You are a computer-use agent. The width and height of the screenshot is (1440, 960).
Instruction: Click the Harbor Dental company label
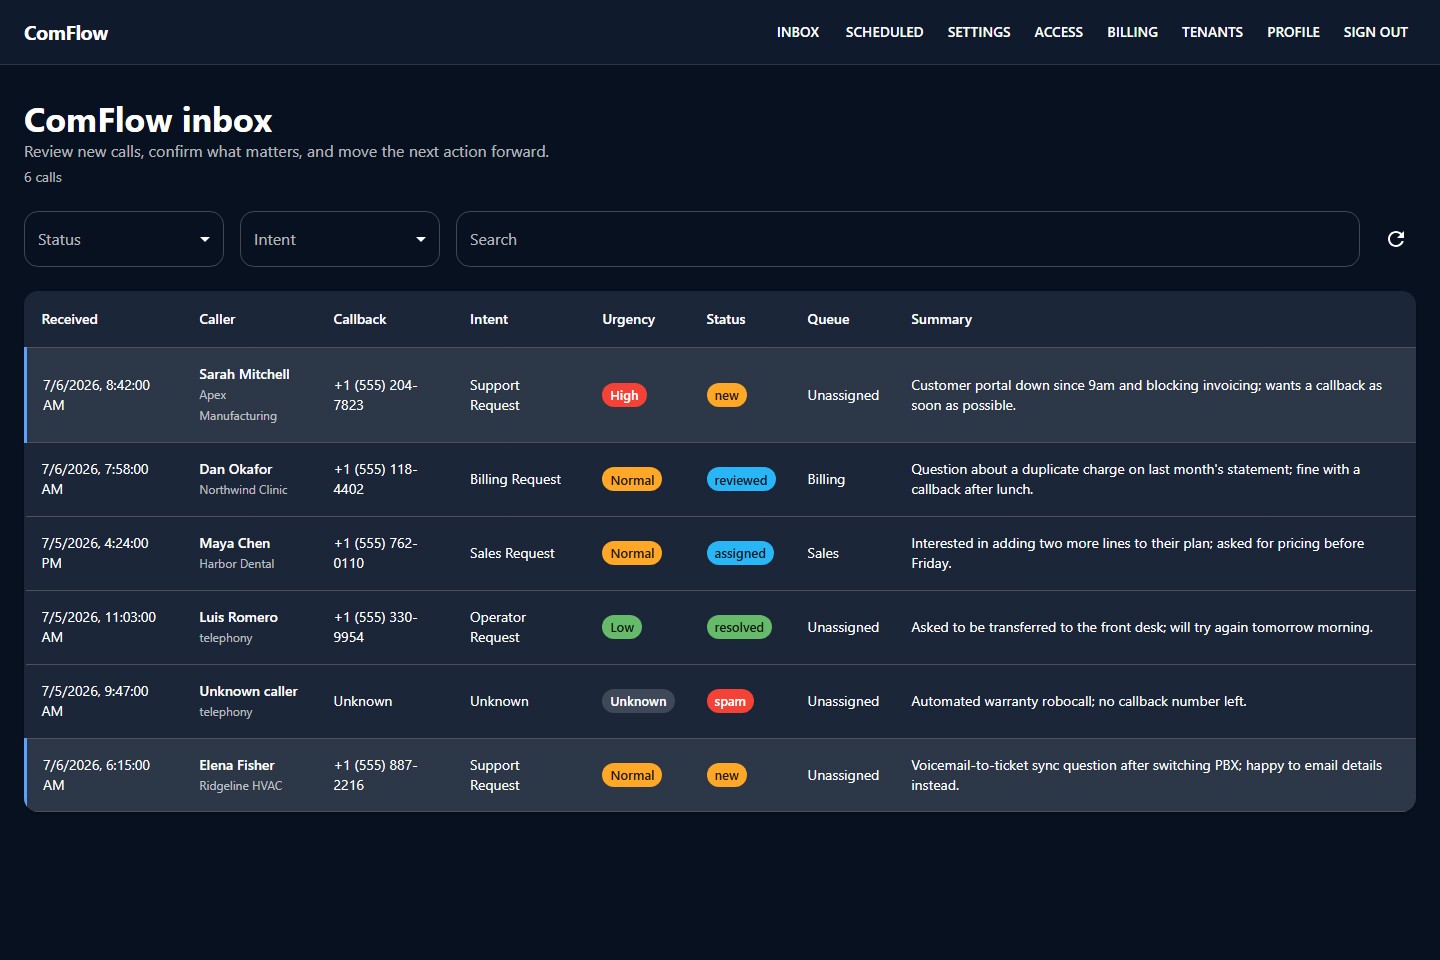tap(237, 564)
